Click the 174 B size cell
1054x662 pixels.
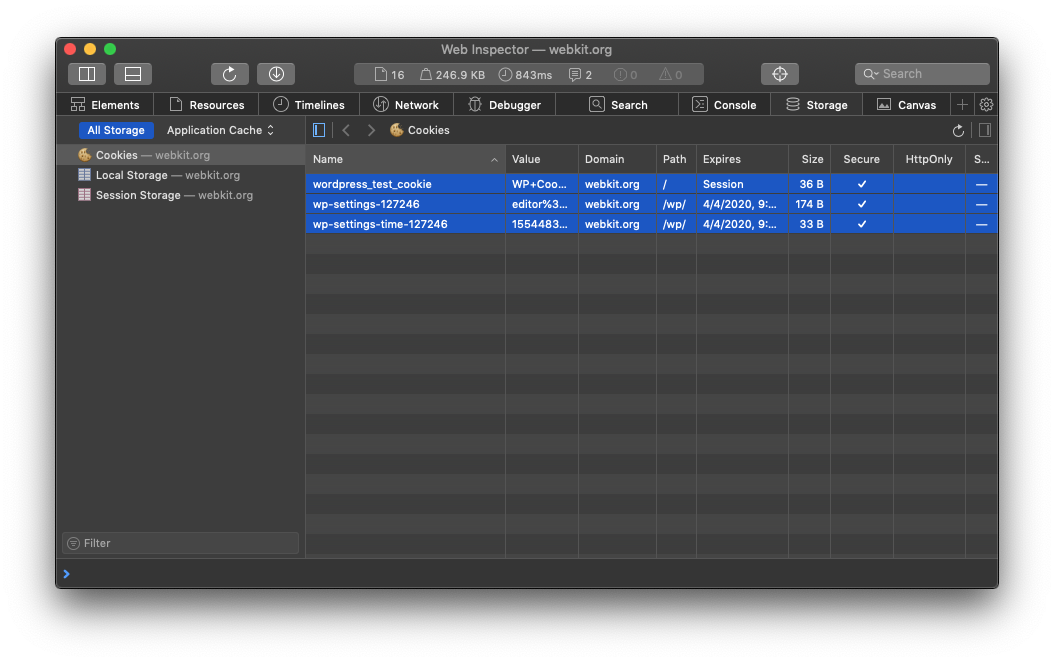coord(809,204)
